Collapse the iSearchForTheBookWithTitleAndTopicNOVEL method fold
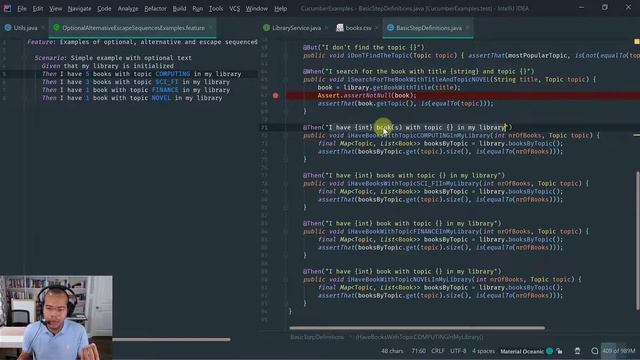The image size is (640, 360). pos(285,80)
